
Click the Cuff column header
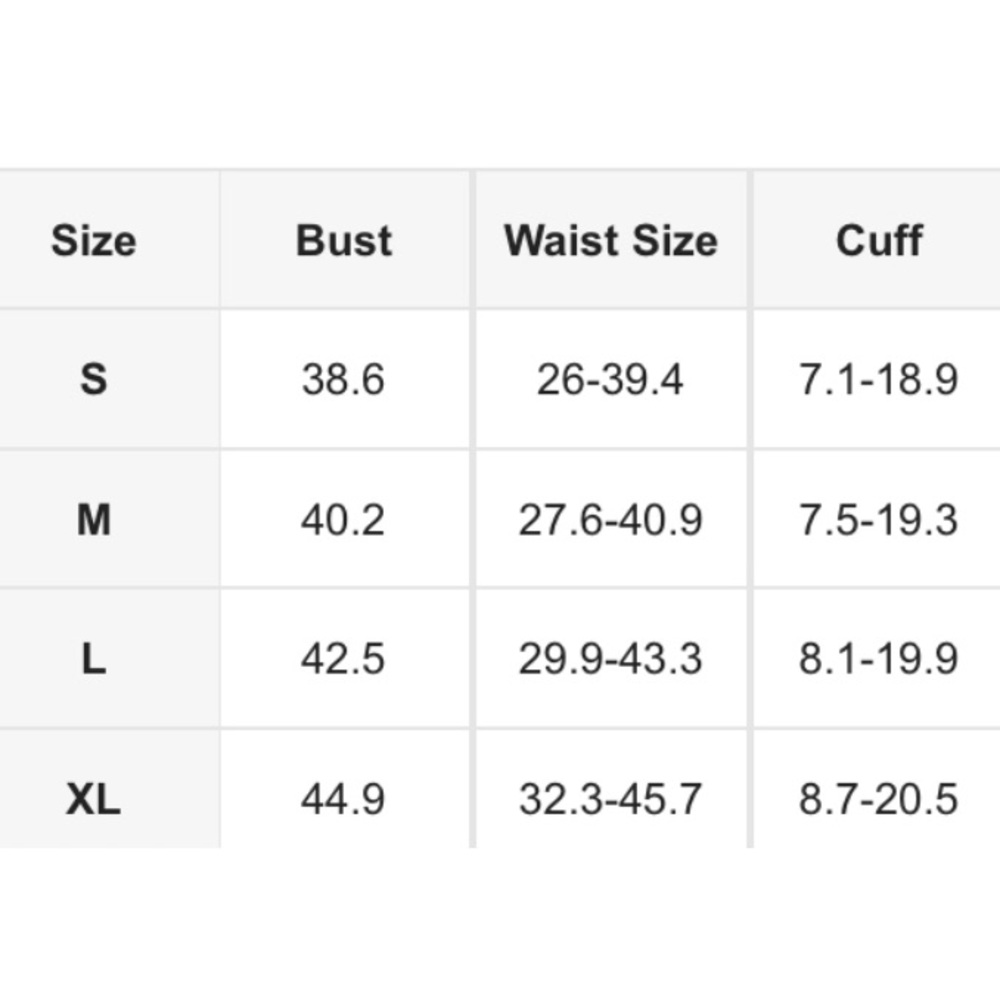click(879, 240)
